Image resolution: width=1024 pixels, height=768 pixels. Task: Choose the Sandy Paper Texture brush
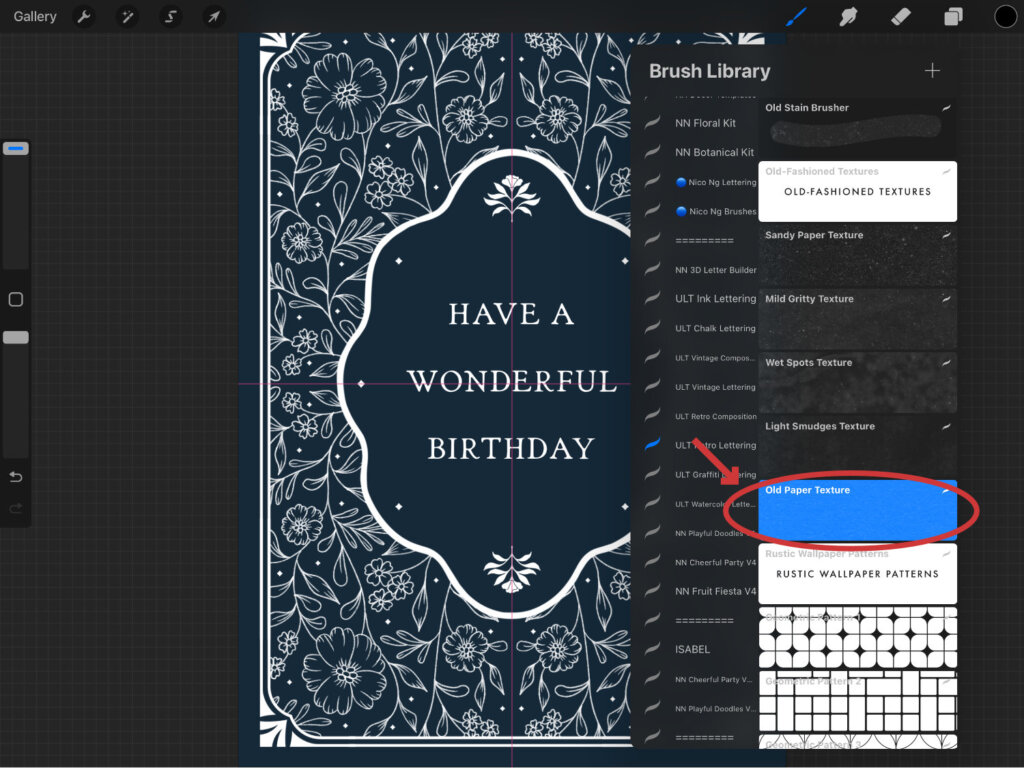coord(857,254)
